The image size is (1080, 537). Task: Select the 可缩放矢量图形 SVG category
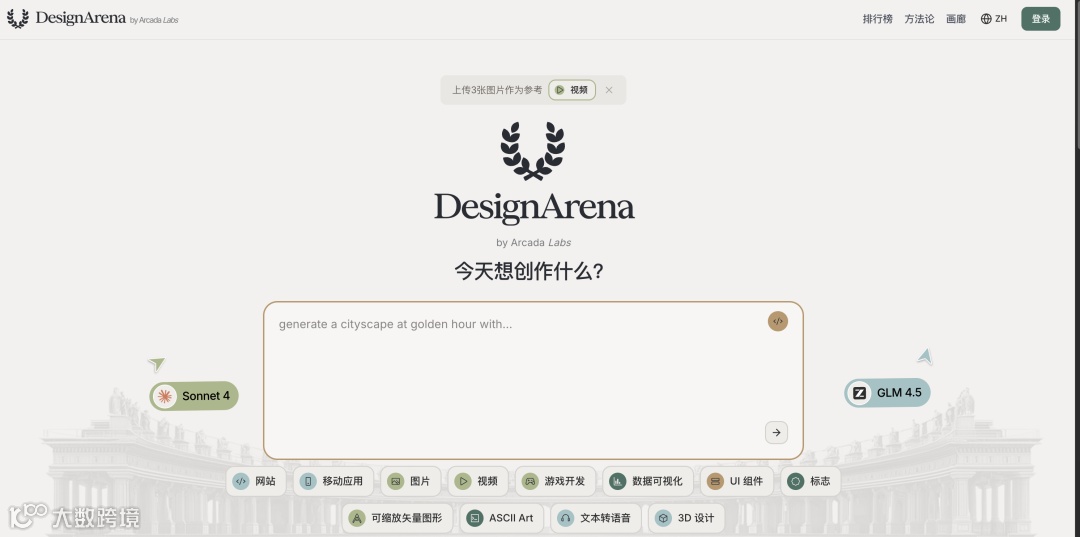tap(397, 518)
